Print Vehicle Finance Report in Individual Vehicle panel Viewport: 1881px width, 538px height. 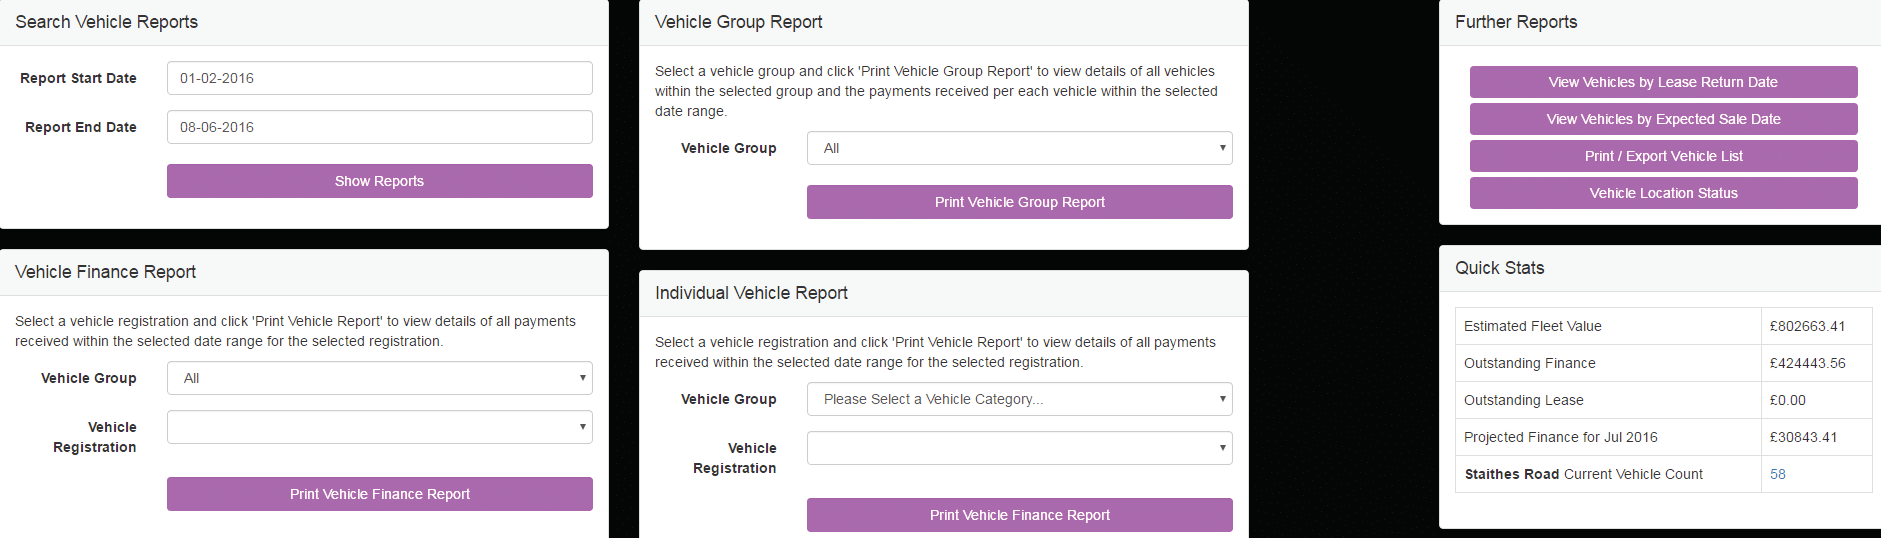(1019, 515)
